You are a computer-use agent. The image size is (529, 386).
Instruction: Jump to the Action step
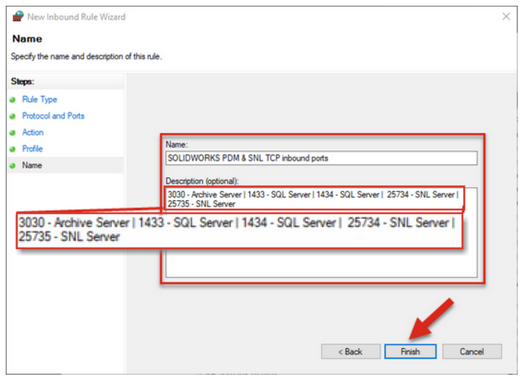33,132
